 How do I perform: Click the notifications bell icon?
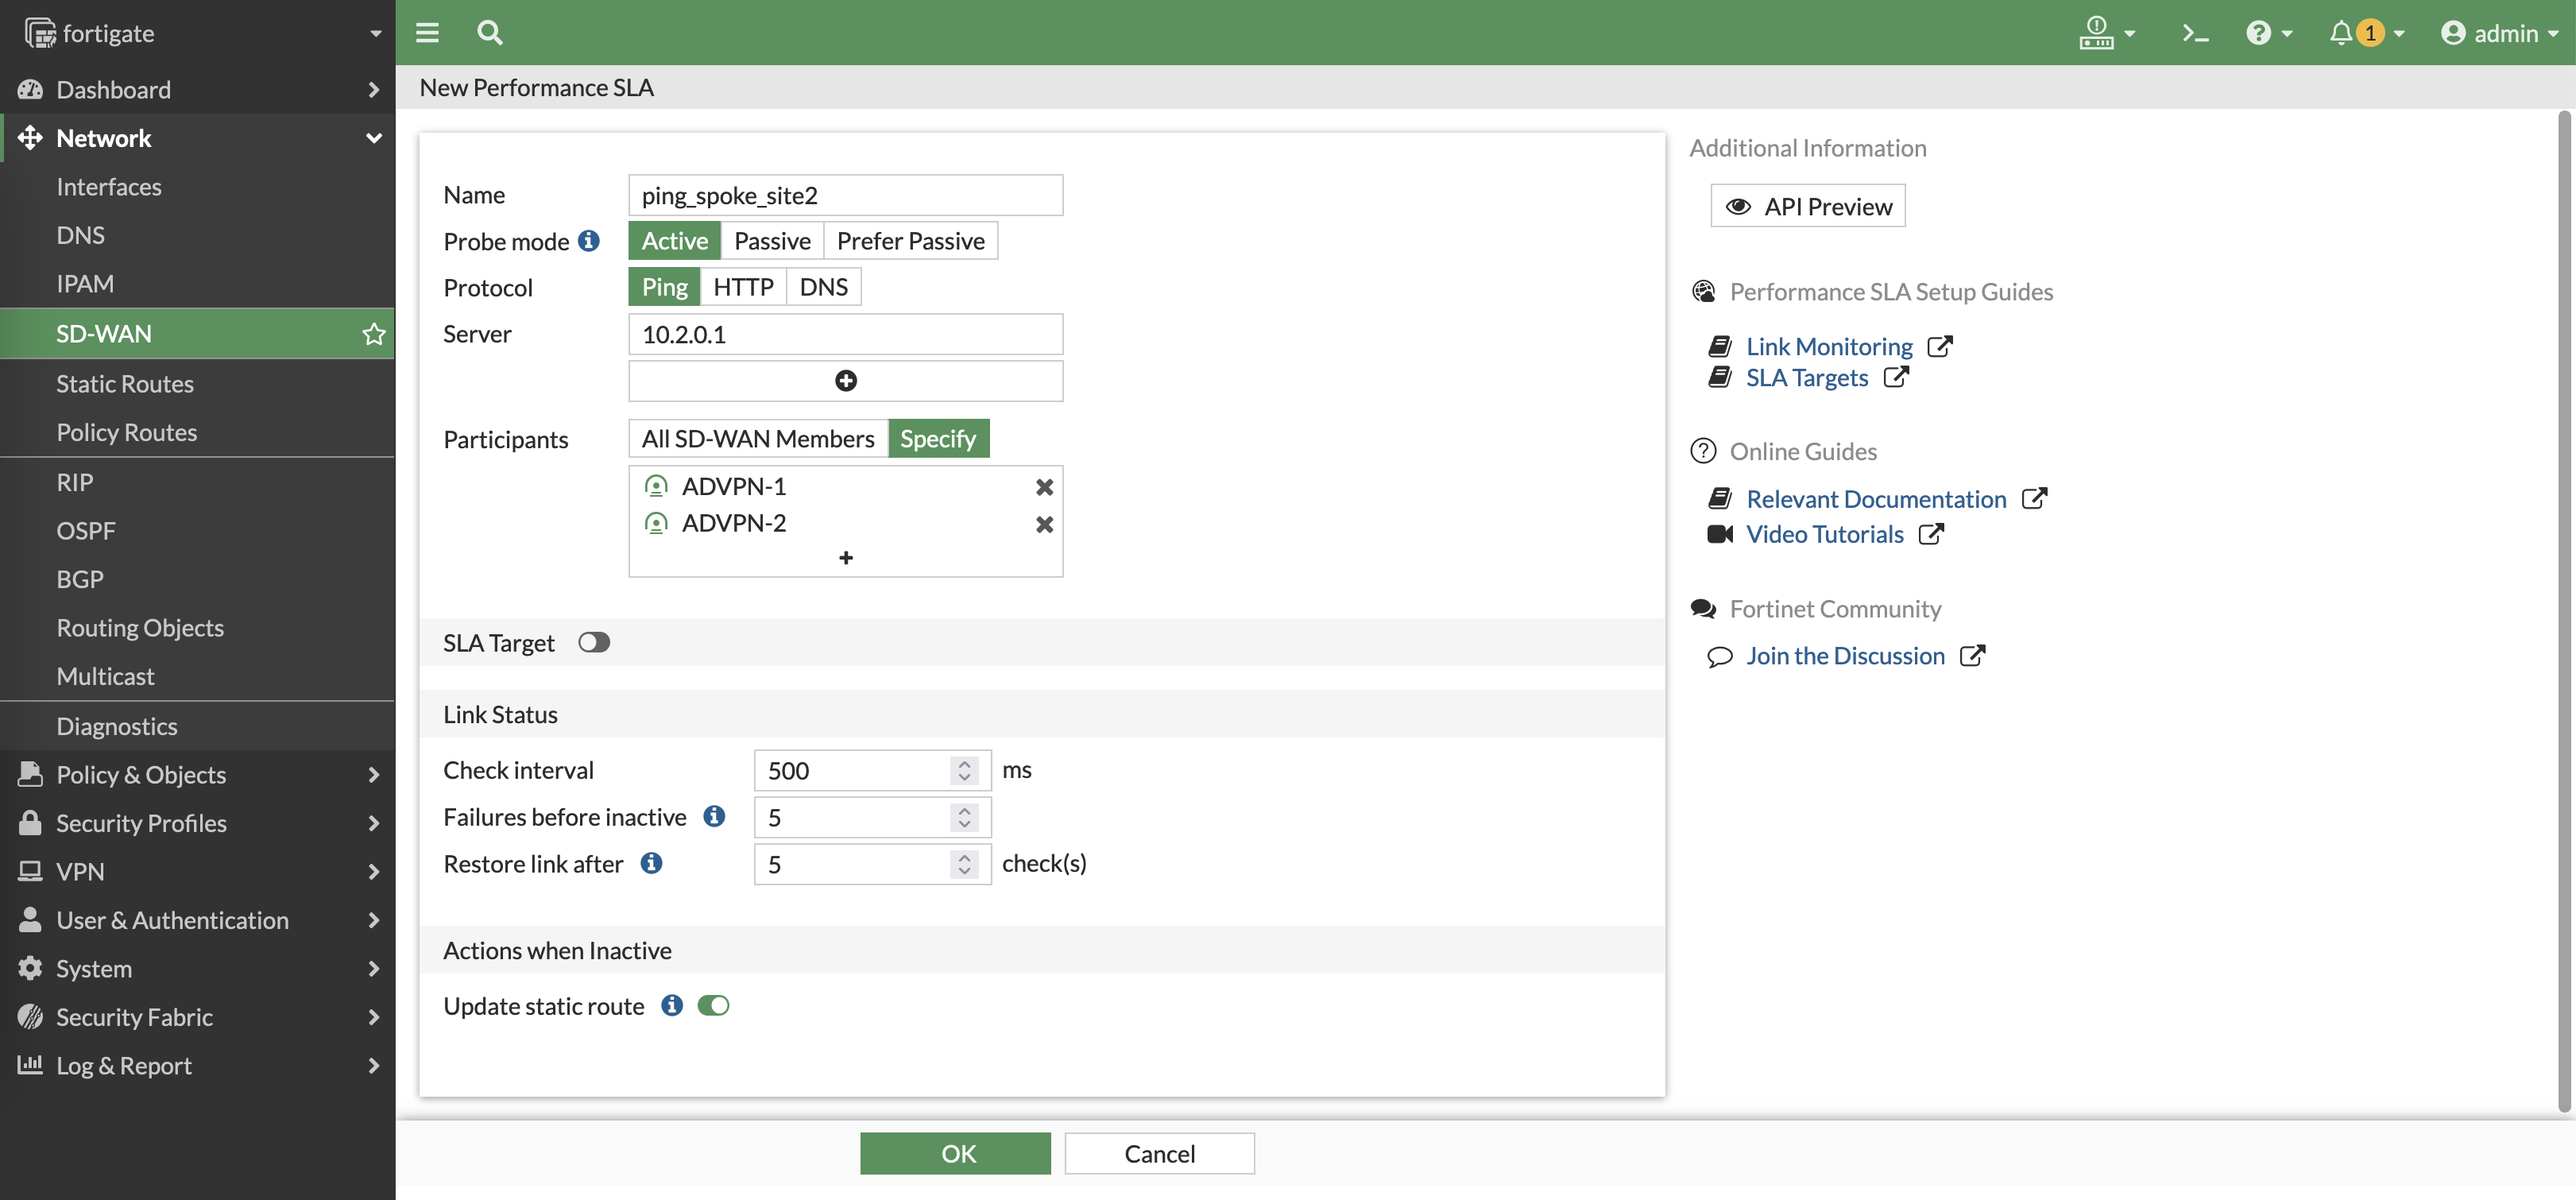[2340, 33]
